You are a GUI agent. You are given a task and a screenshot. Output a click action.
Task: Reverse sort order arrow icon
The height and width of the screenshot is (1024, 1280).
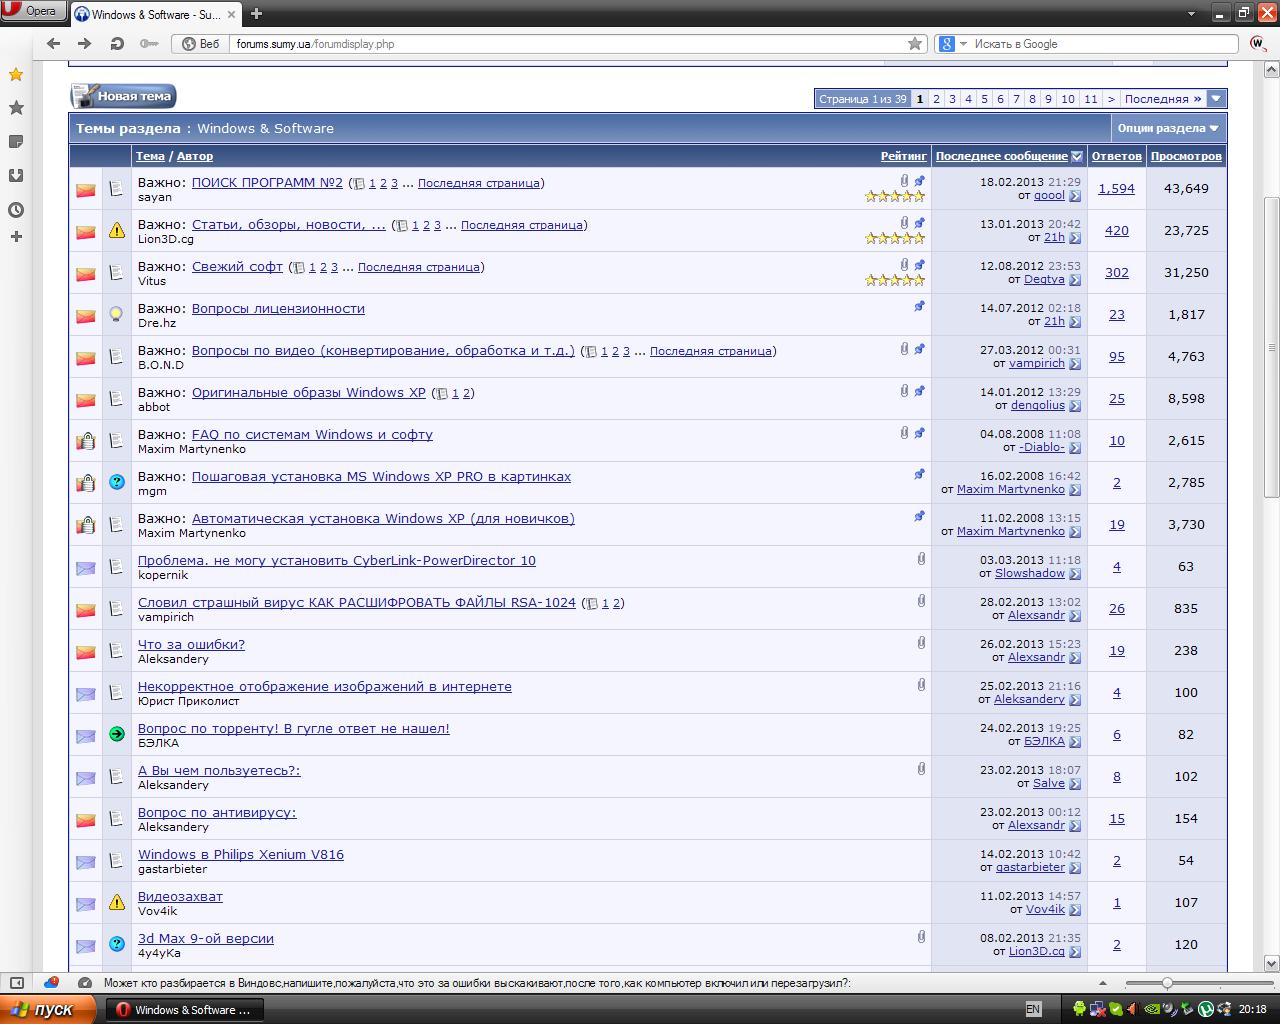[x=1076, y=156]
